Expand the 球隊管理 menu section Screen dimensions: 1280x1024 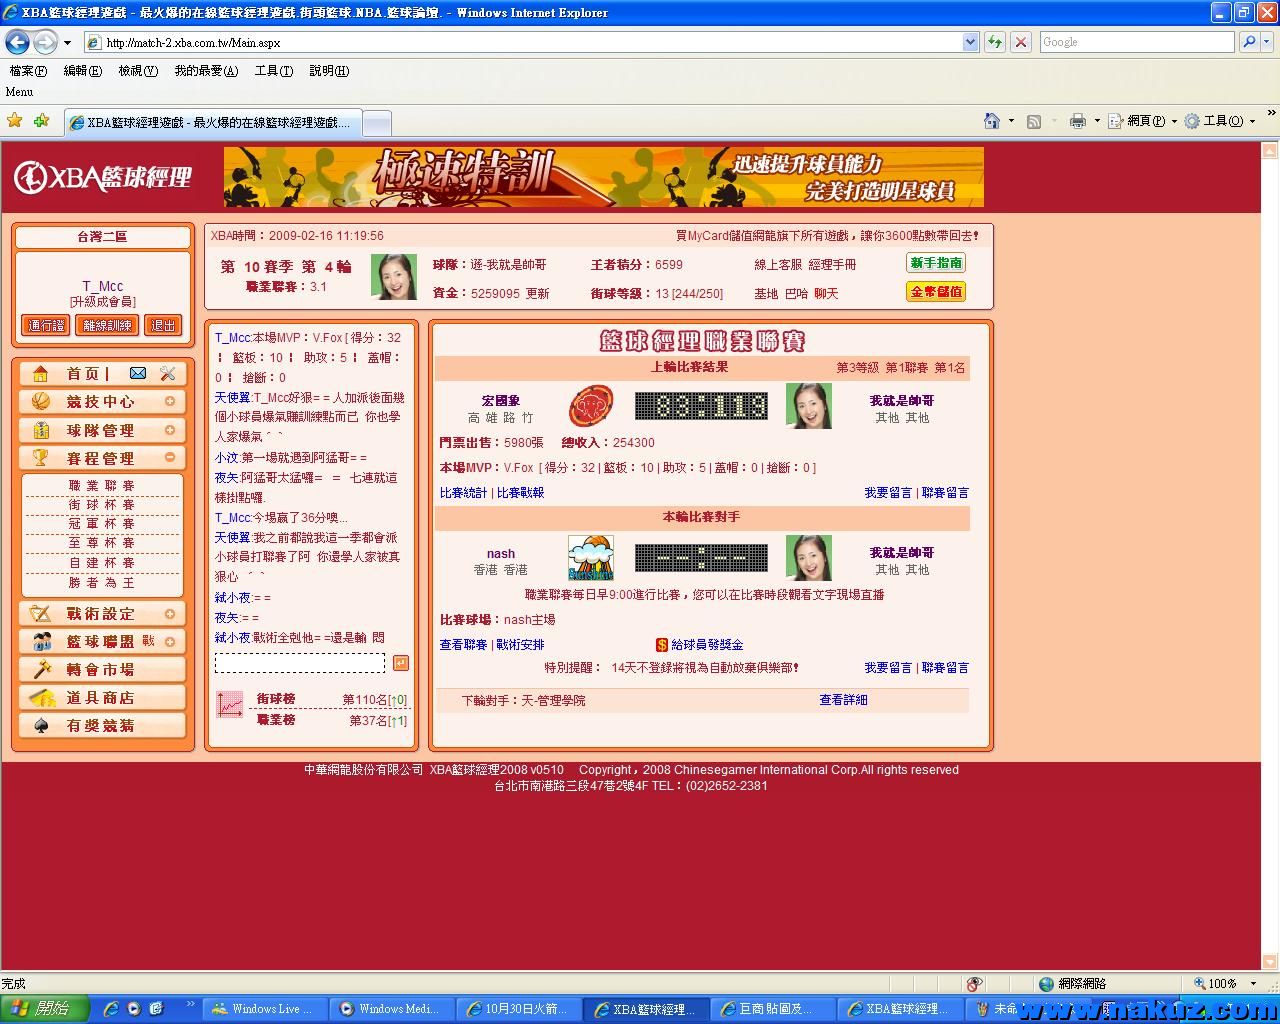tap(170, 430)
